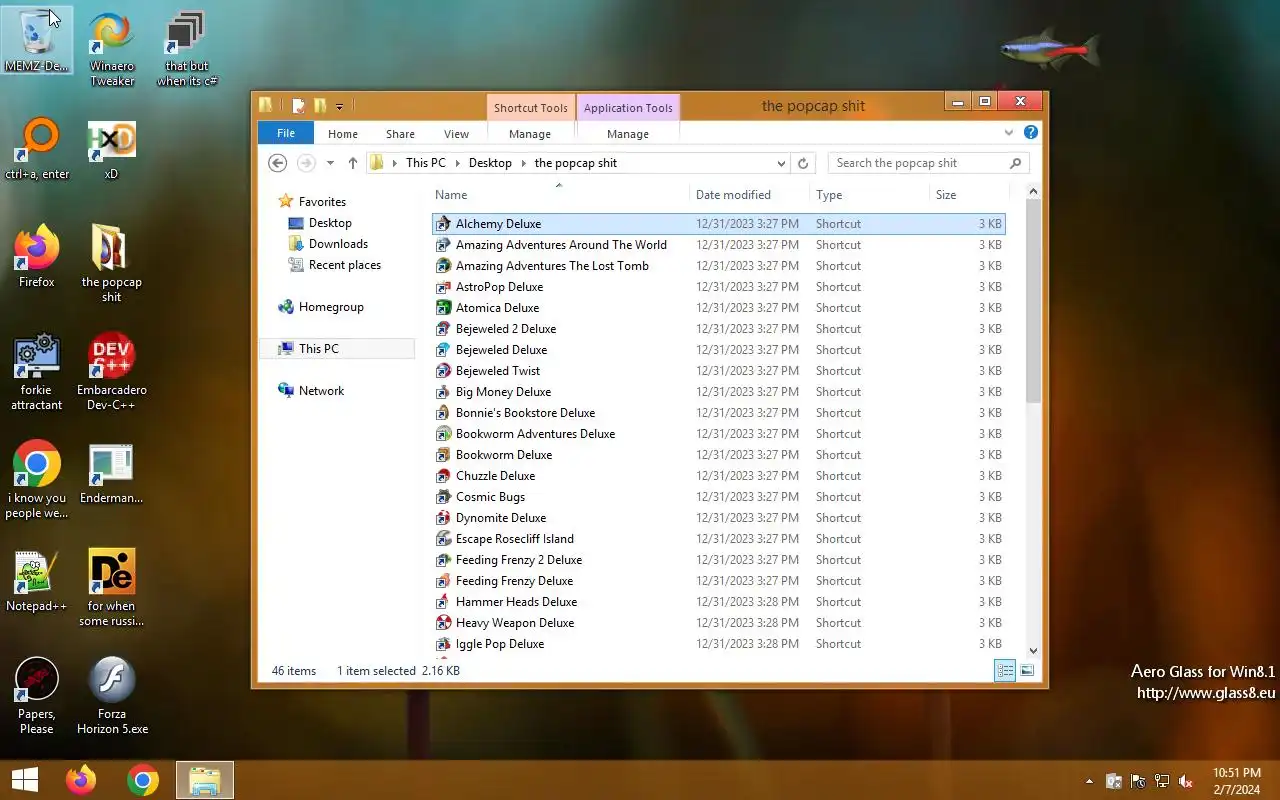Open recent locations dropdown arrow
This screenshot has width=1280, height=800.
pyautogui.click(x=330, y=163)
